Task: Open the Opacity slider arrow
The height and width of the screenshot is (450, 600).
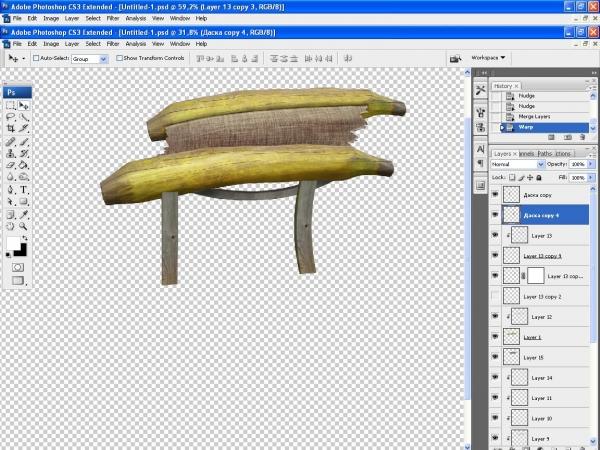Action: 591,164
